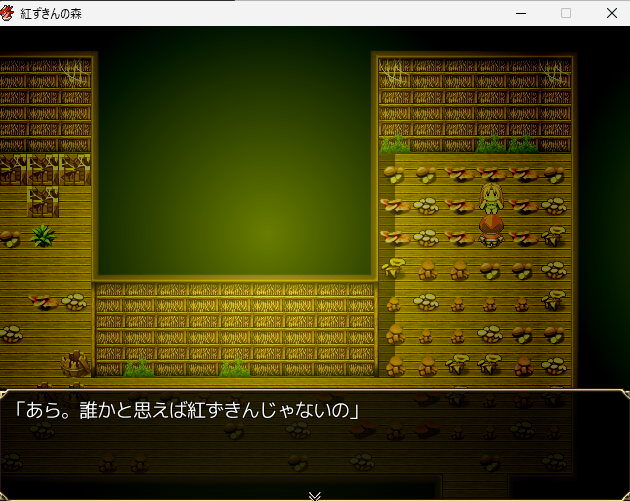Click the dialogue text 「あら。誰かと思えば紅ずきんじゃないの」

pyautogui.click(x=186, y=411)
